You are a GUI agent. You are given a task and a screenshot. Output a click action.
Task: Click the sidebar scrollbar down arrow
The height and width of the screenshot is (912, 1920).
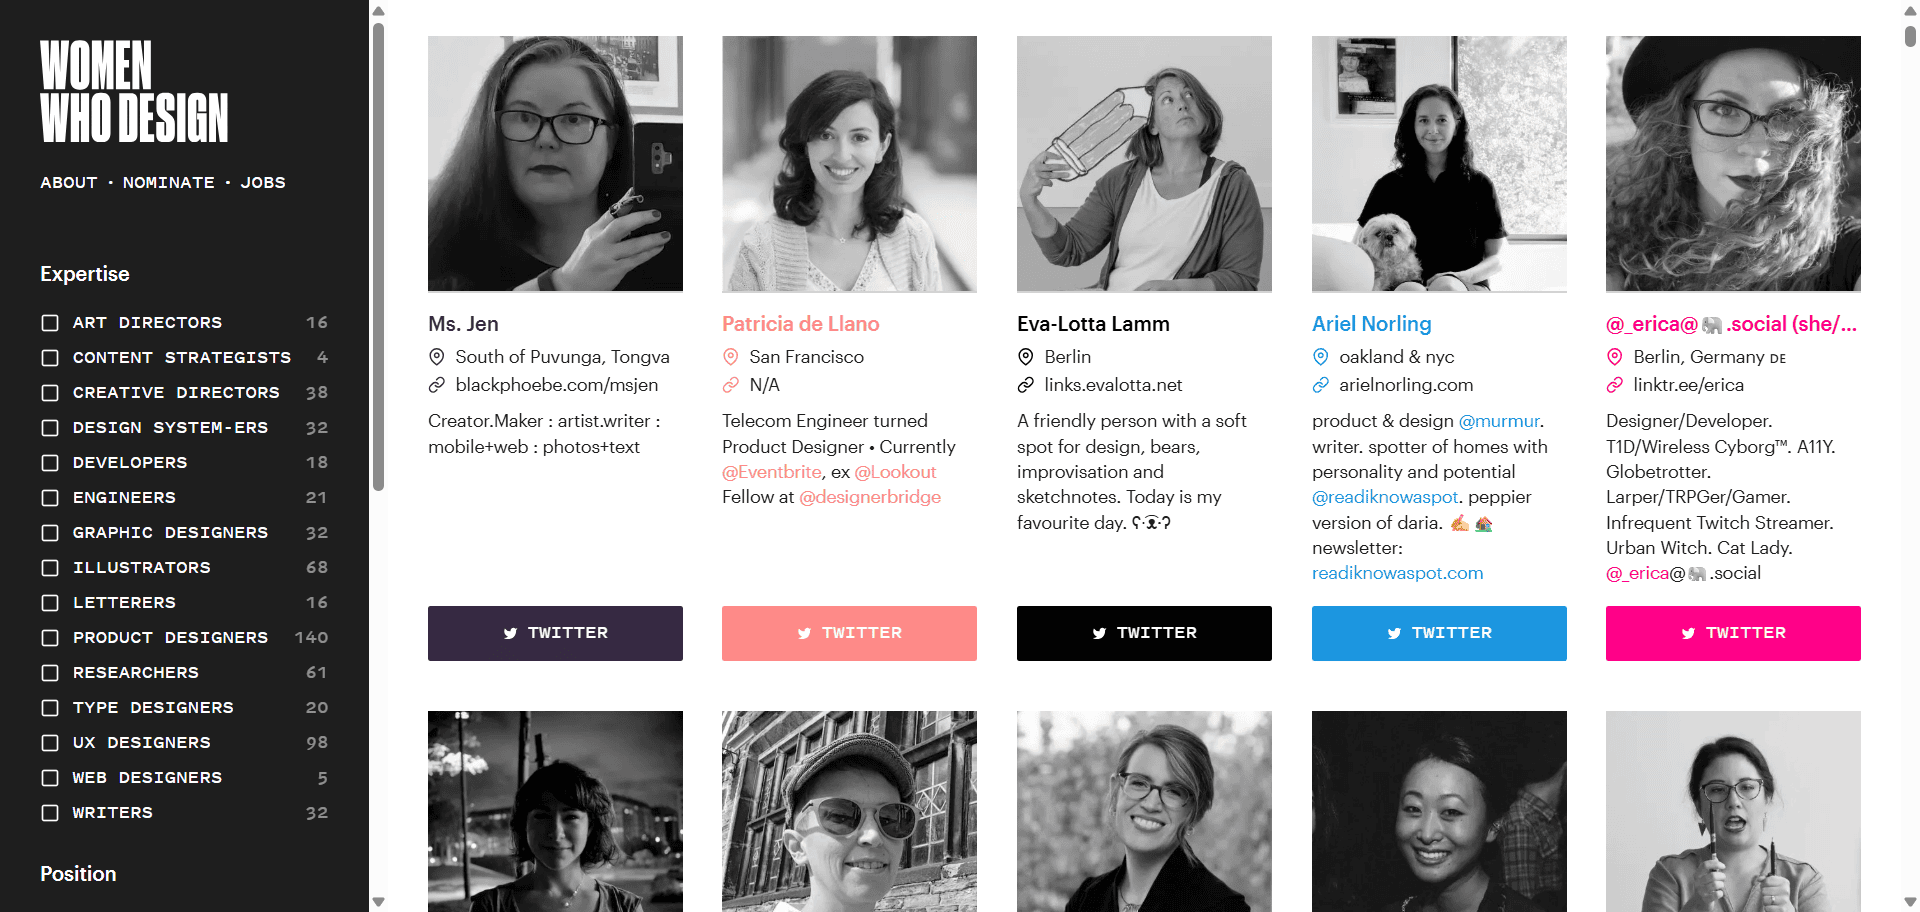click(379, 900)
